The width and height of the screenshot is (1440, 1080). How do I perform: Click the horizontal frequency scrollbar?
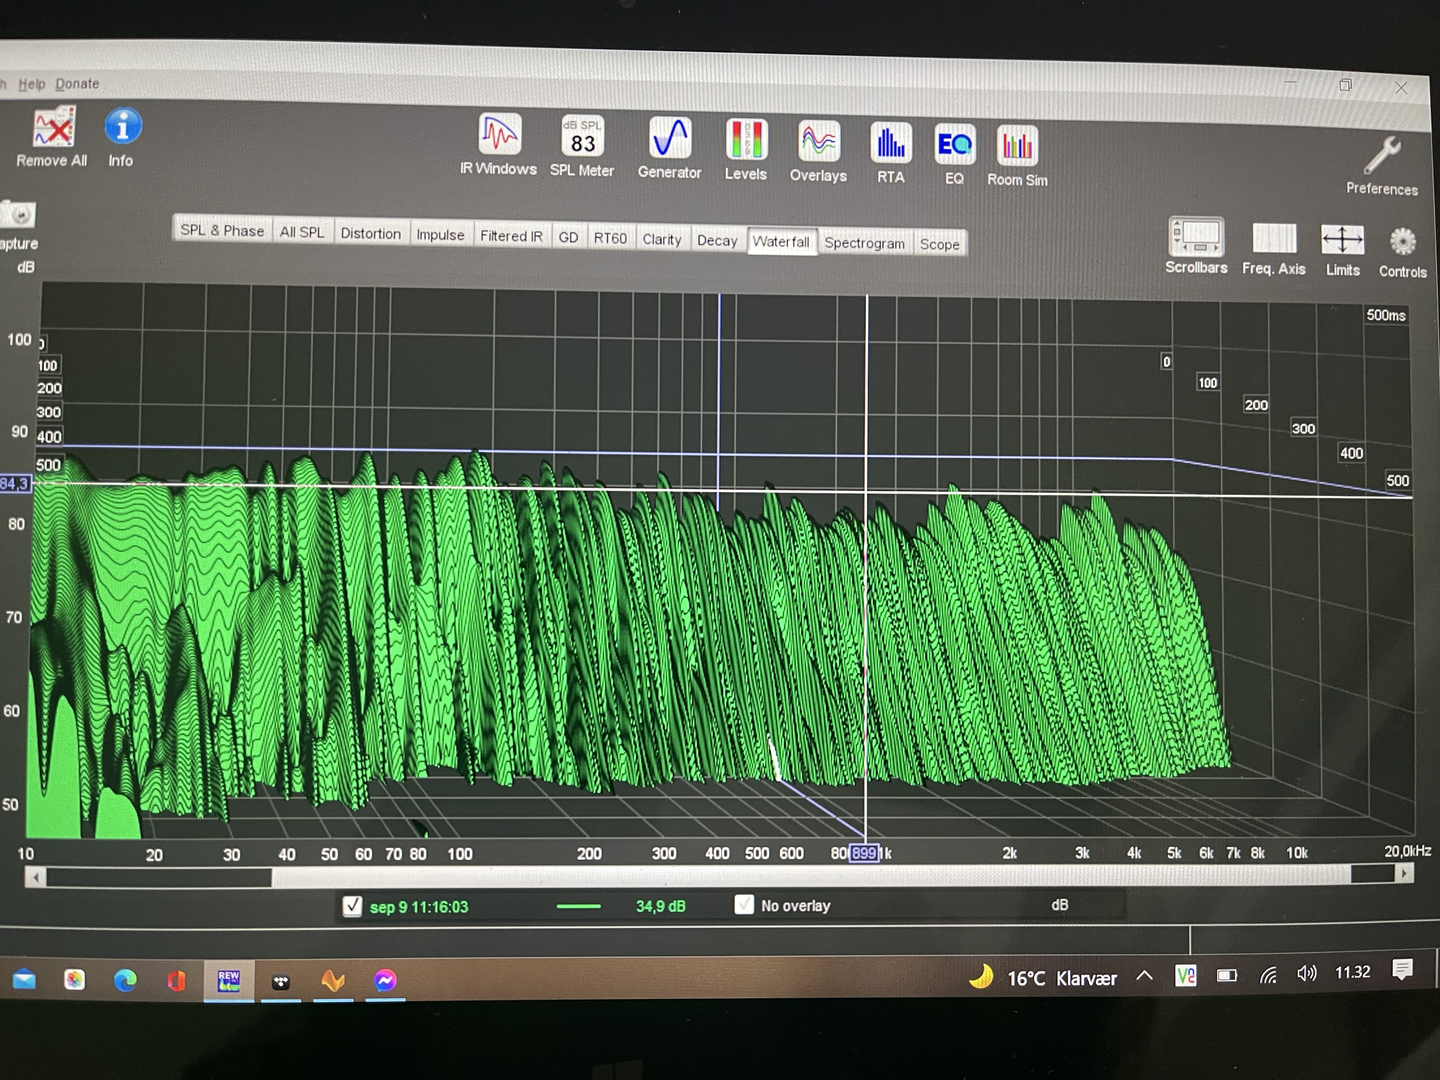coord(720,876)
